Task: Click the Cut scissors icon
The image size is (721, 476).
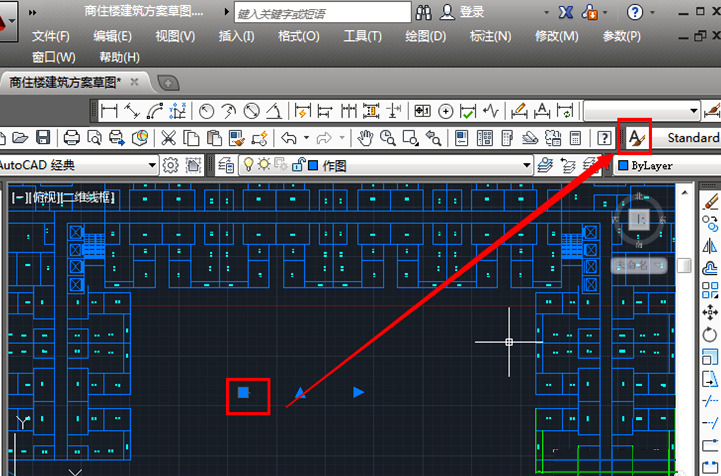Action: pos(169,137)
